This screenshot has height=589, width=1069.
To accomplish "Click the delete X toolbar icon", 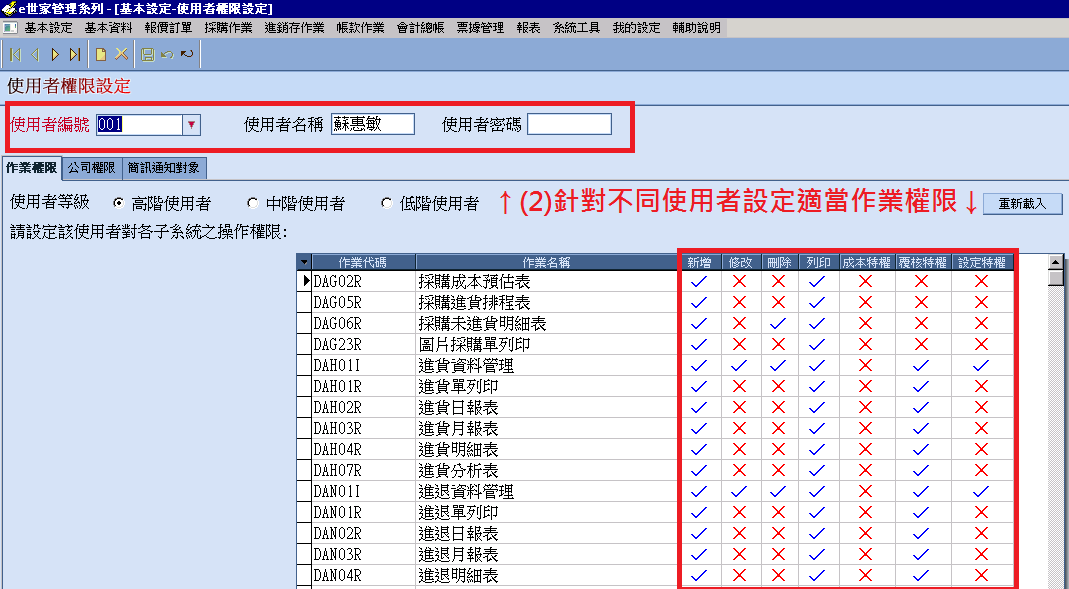I will click(x=121, y=54).
